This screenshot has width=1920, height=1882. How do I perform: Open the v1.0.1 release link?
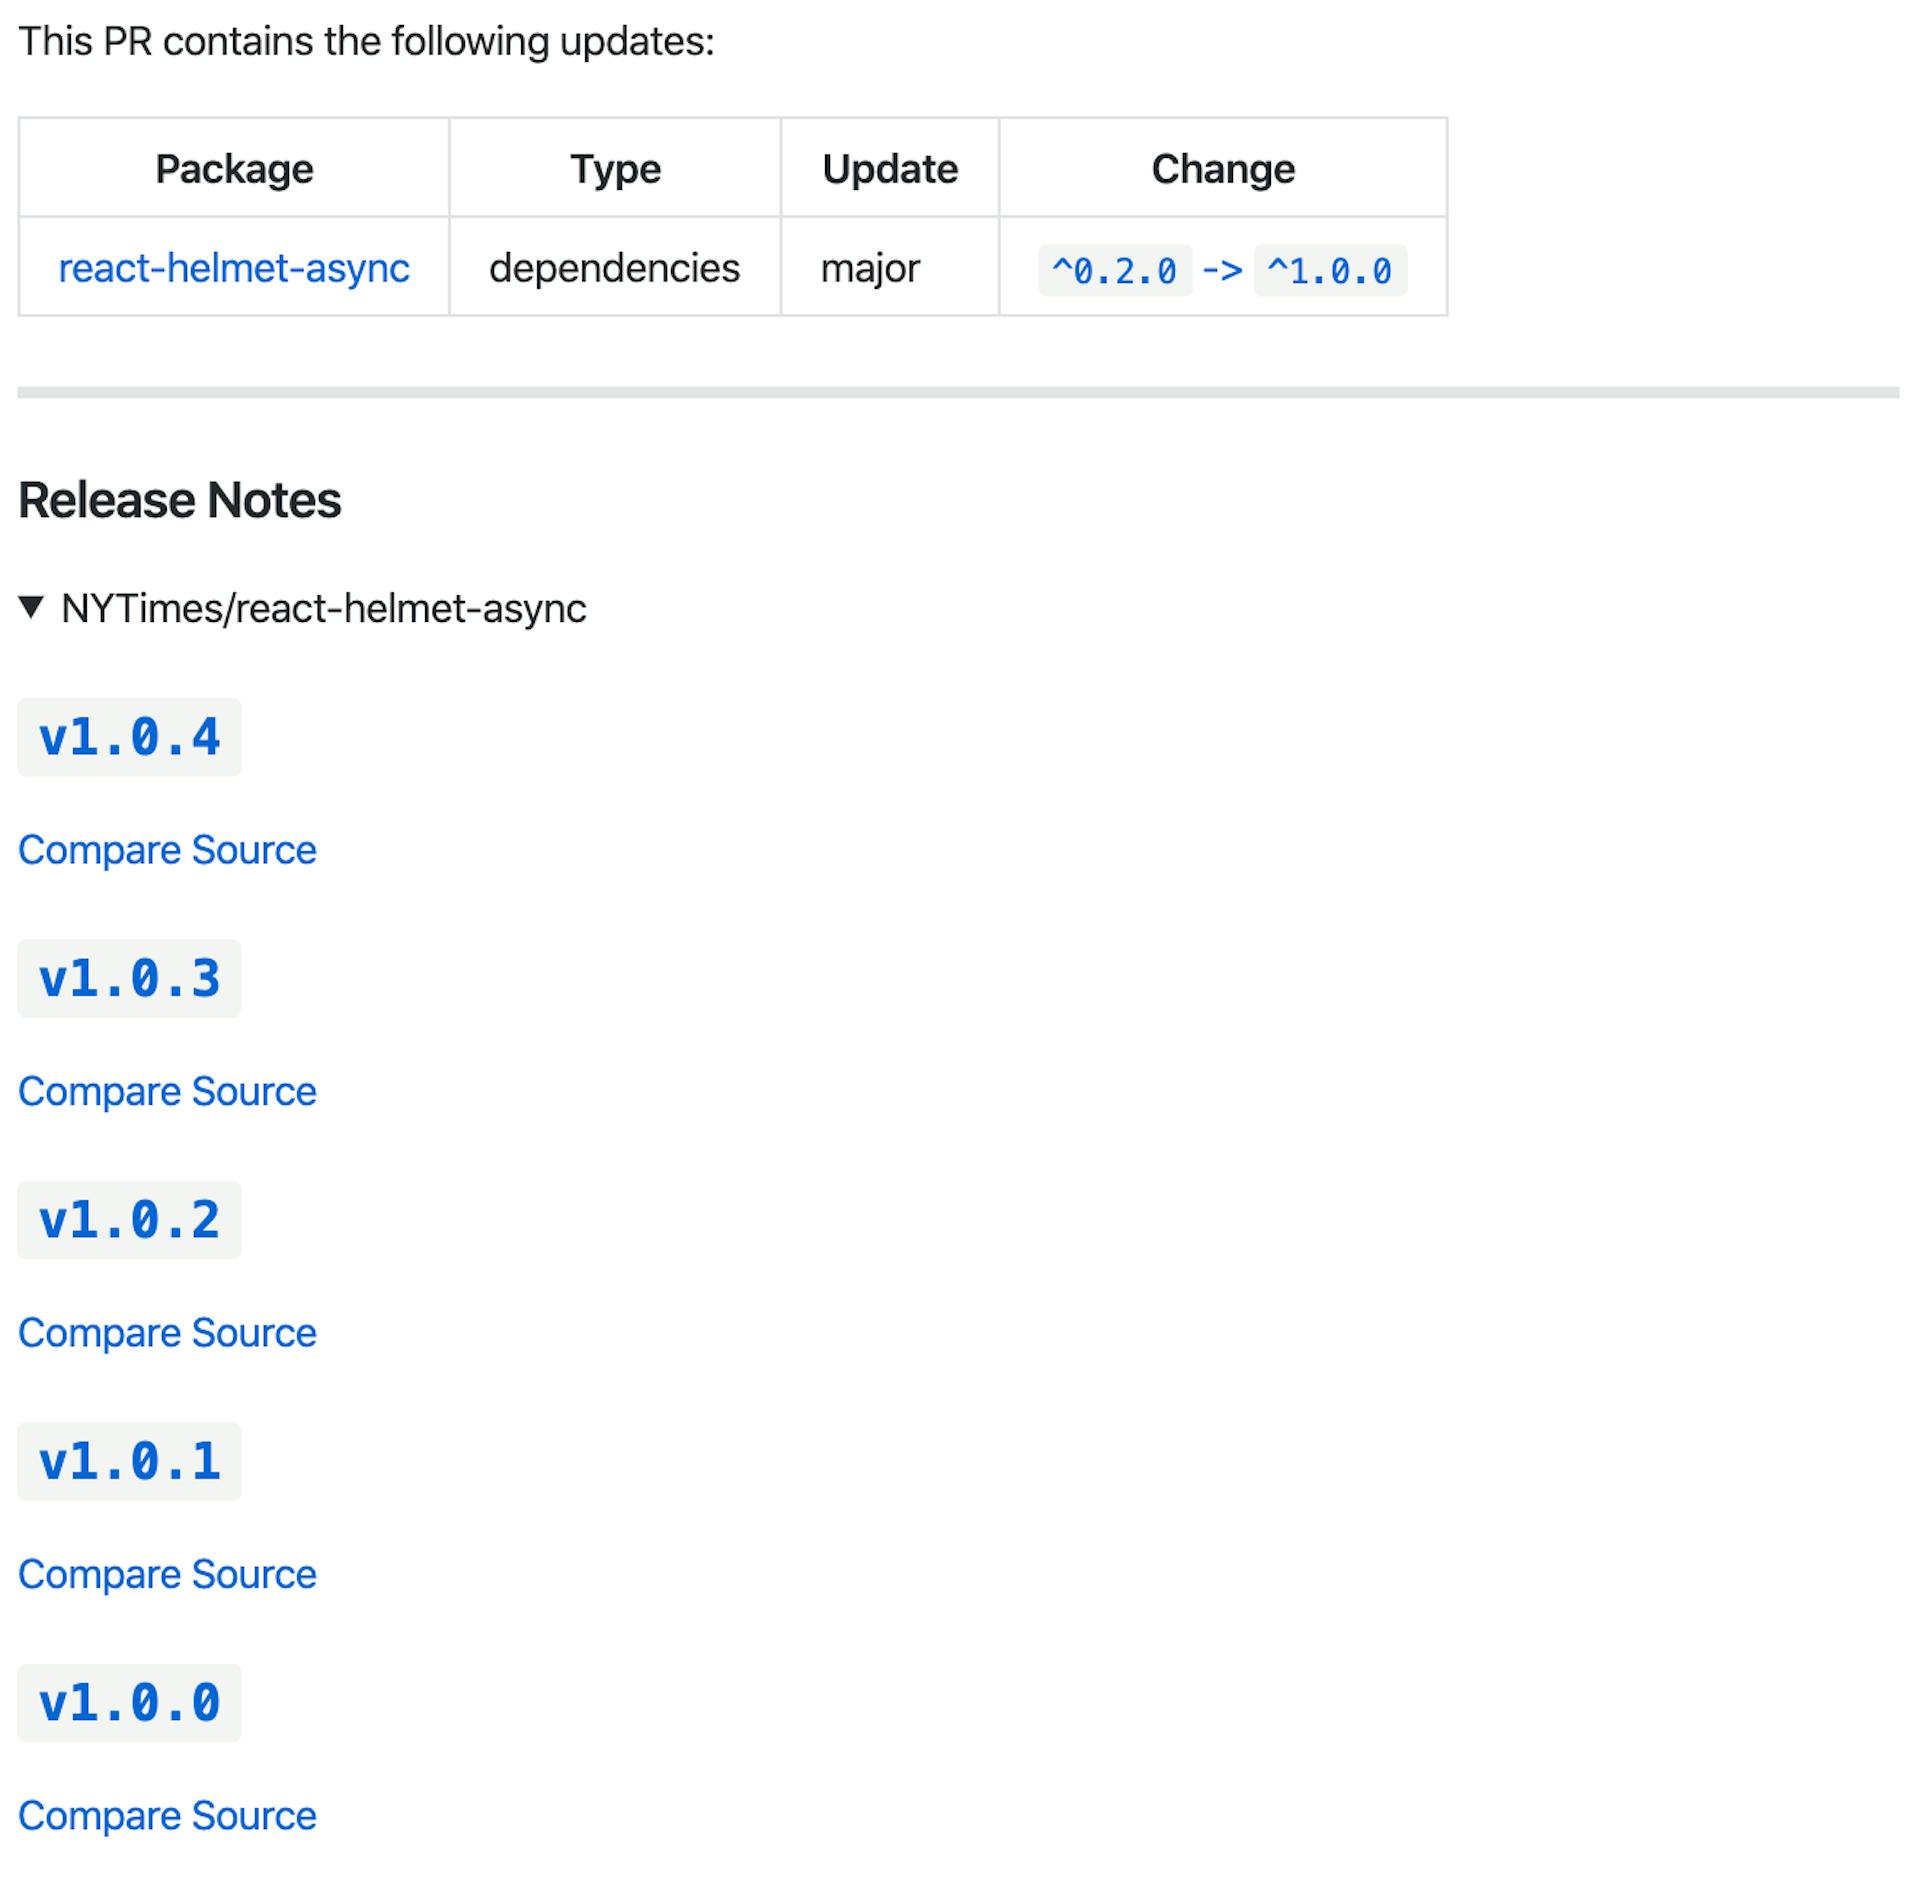coord(129,1462)
